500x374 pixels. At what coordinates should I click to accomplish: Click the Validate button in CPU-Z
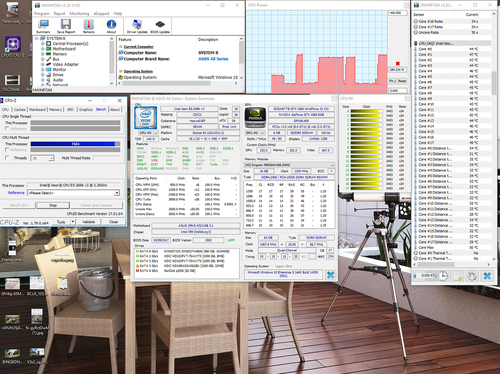[x=88, y=222]
